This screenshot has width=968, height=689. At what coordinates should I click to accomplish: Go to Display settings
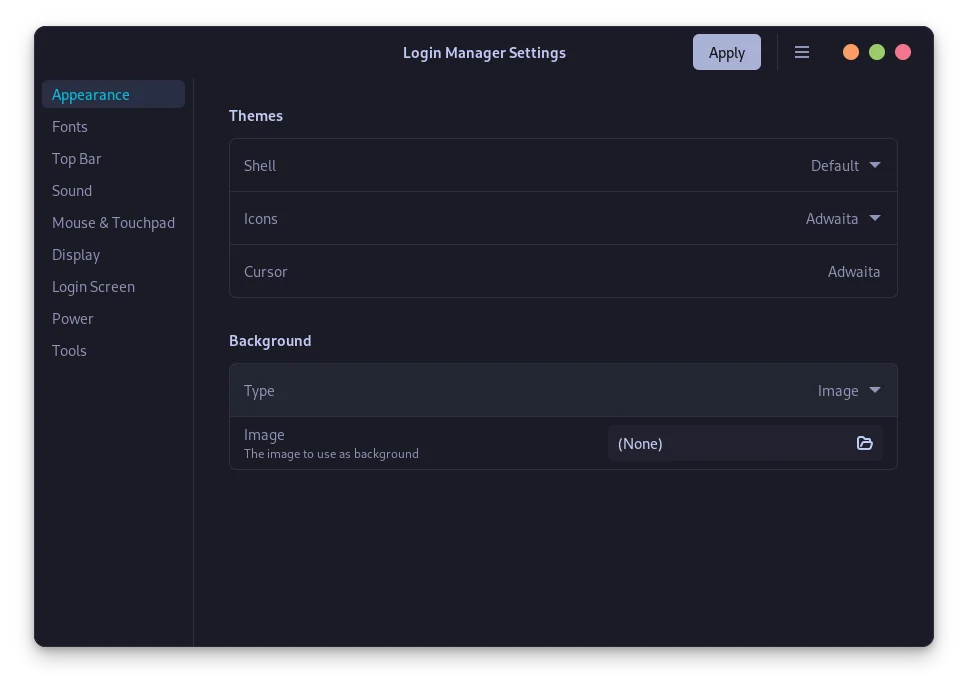pyautogui.click(x=76, y=254)
